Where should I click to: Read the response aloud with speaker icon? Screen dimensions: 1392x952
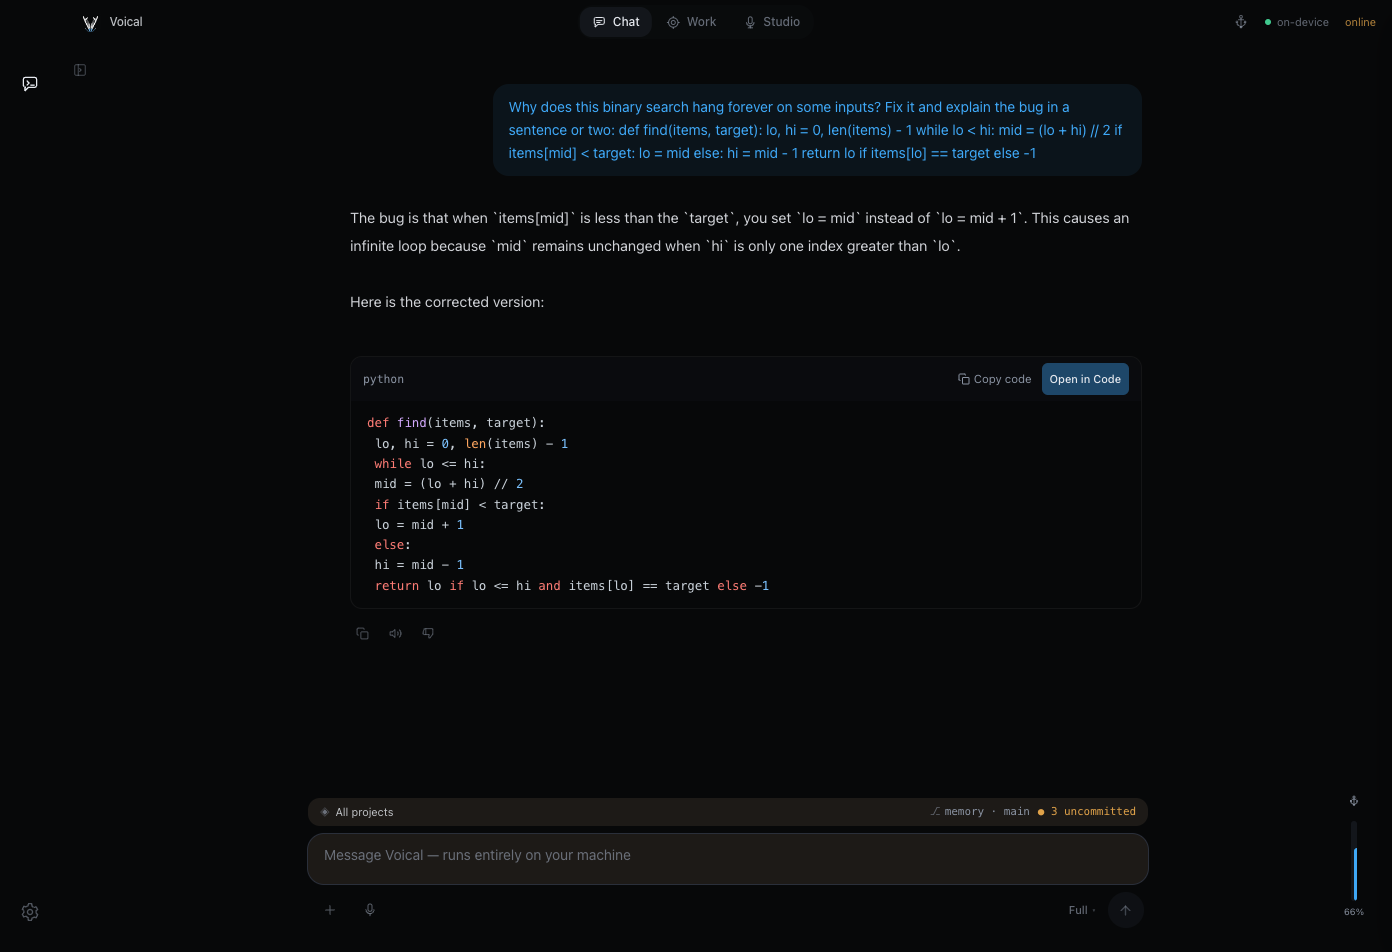point(395,633)
